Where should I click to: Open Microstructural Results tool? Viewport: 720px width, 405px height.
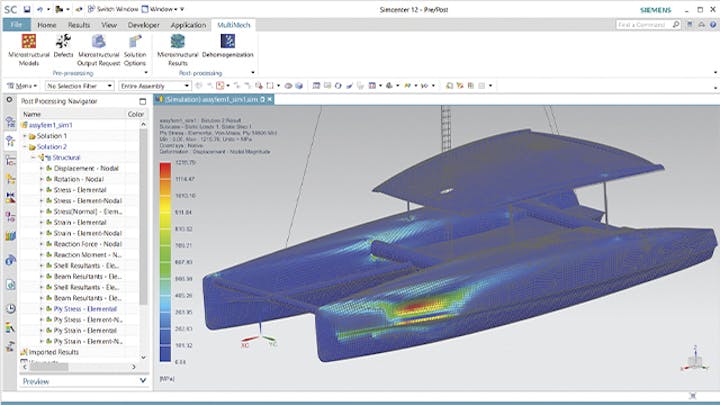[x=179, y=48]
